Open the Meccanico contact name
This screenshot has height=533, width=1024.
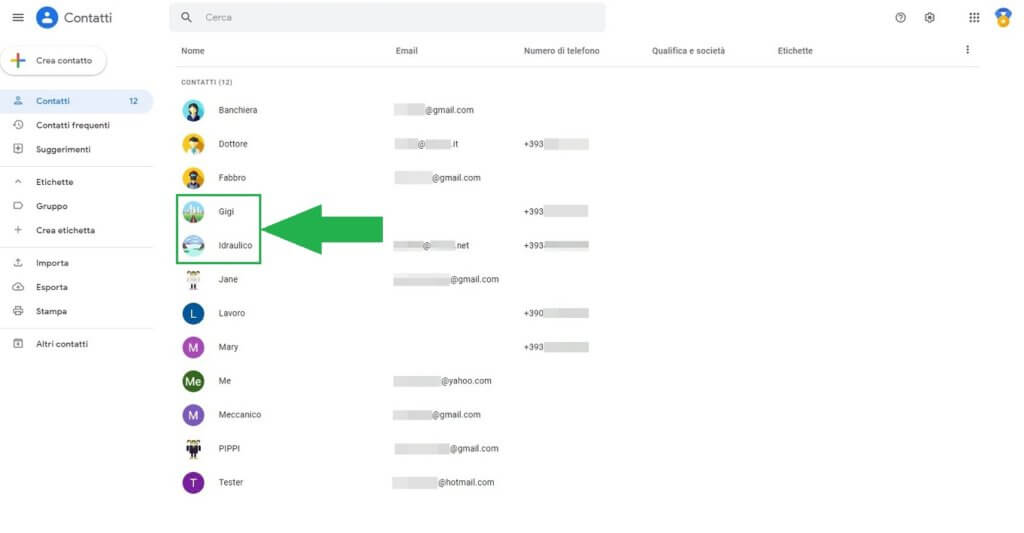pos(240,415)
